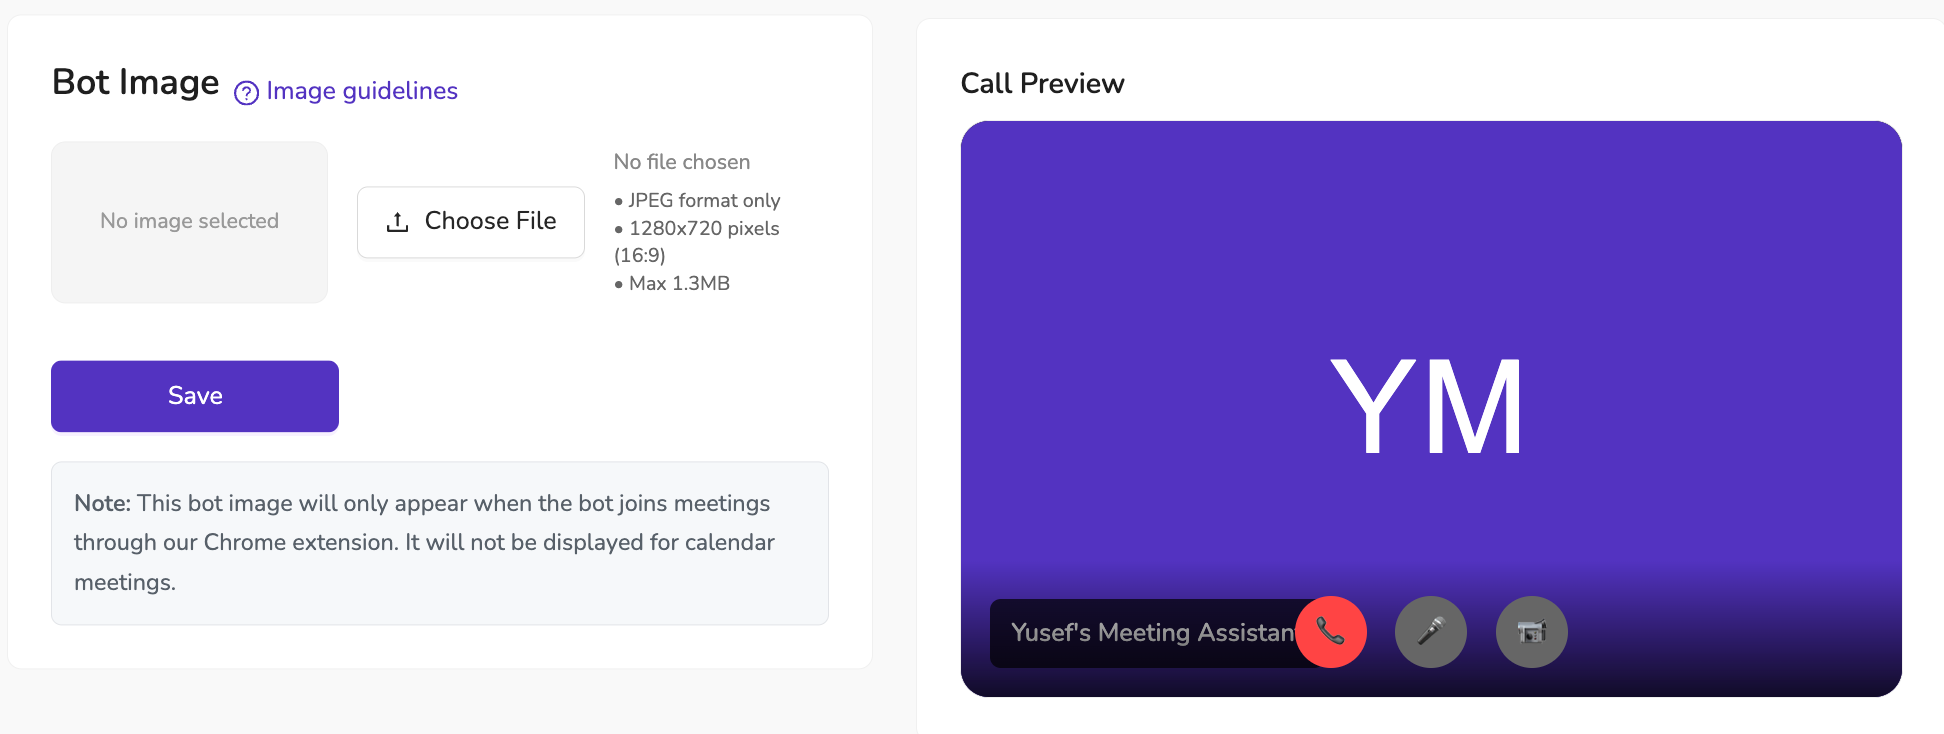Viewport: 1944px width, 734px height.
Task: Click the Bot Image heading
Action: 136,82
